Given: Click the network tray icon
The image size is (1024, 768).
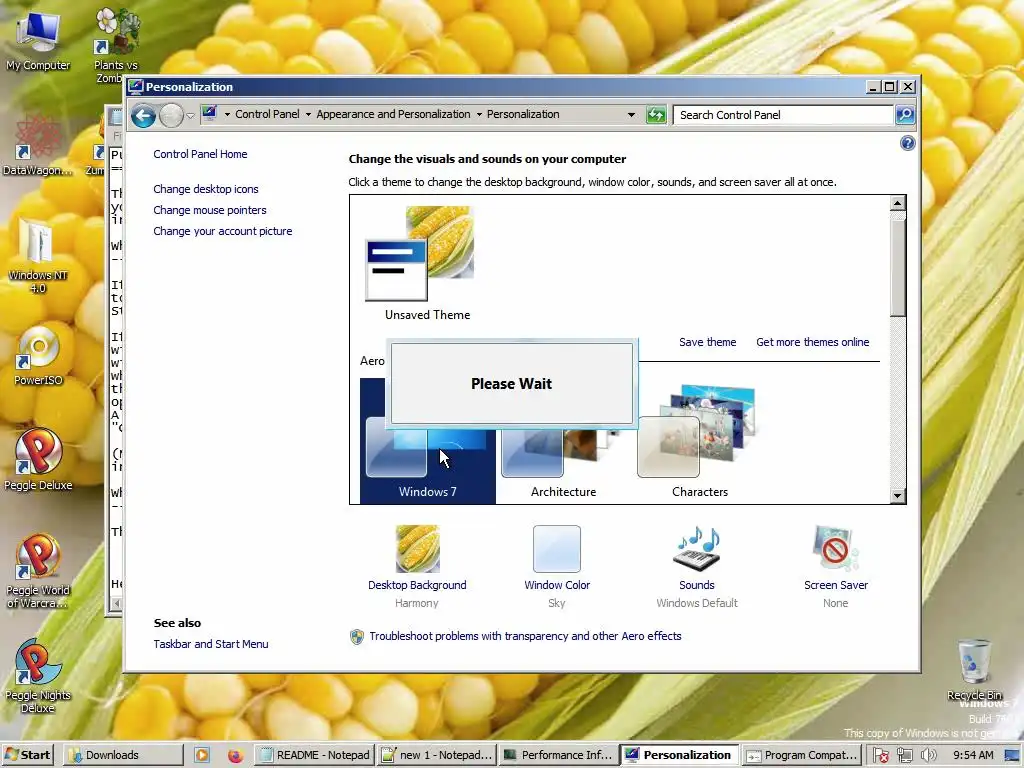Looking at the screenshot, I should point(904,756).
